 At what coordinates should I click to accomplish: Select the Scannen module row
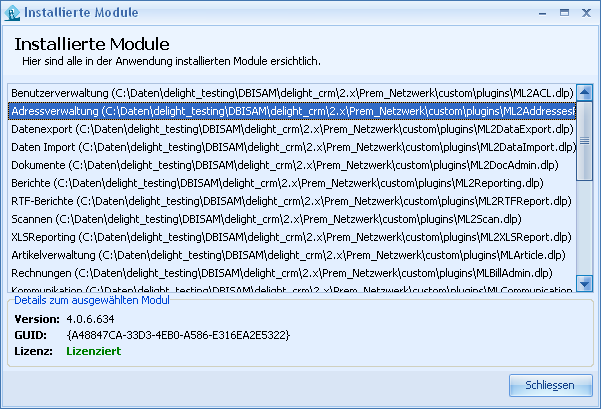292,219
